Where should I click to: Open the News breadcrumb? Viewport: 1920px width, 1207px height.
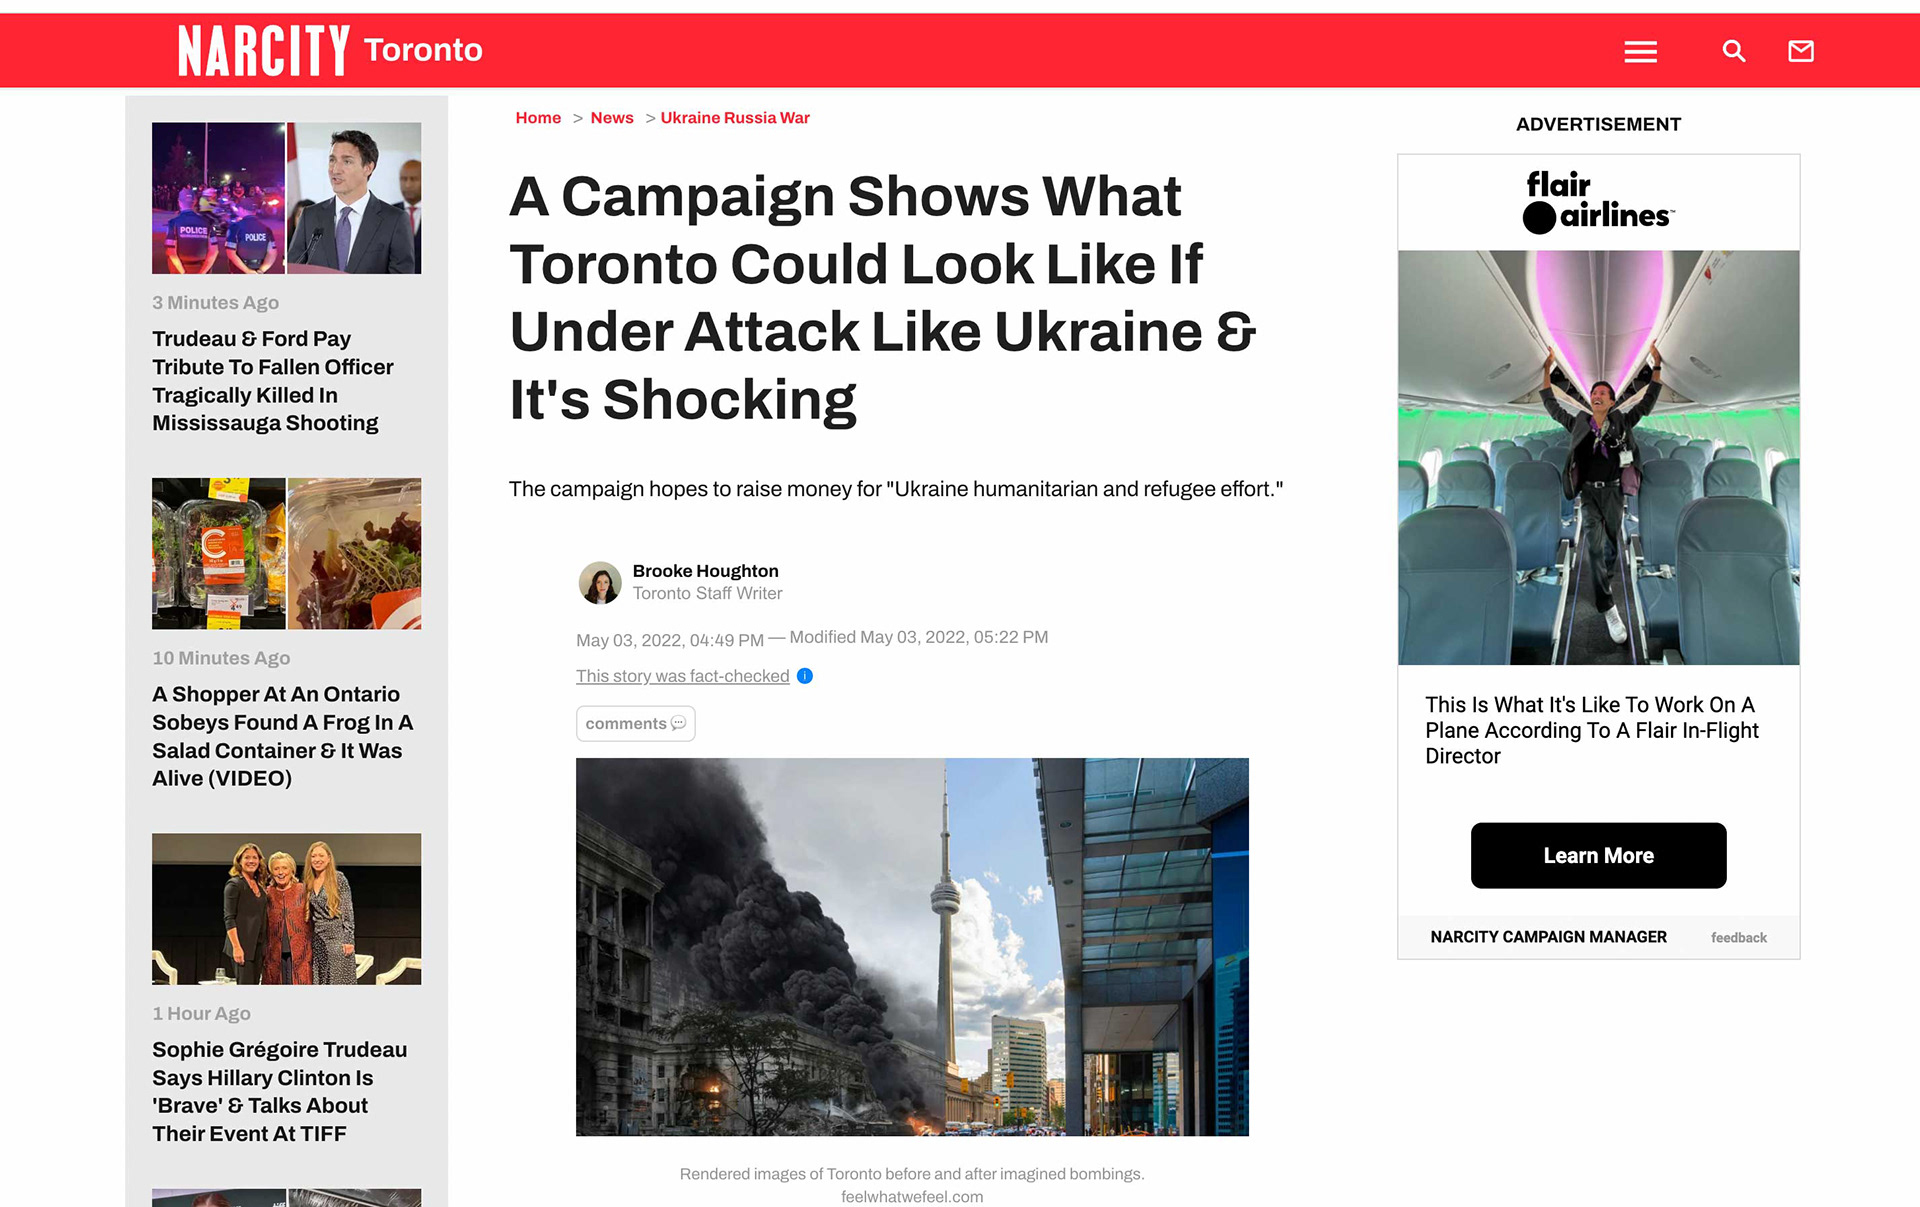click(612, 118)
